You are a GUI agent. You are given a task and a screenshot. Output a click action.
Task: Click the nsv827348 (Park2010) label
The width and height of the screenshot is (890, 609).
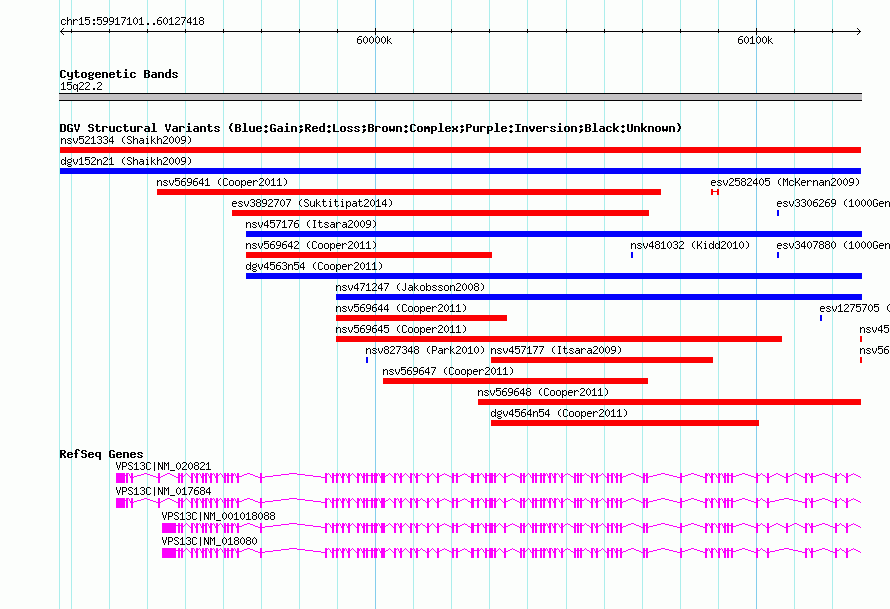(425, 350)
